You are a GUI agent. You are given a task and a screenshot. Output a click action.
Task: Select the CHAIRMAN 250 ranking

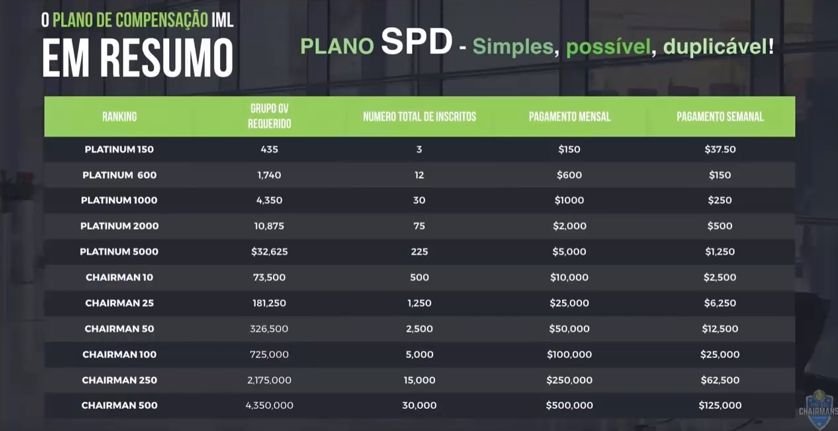pos(119,380)
